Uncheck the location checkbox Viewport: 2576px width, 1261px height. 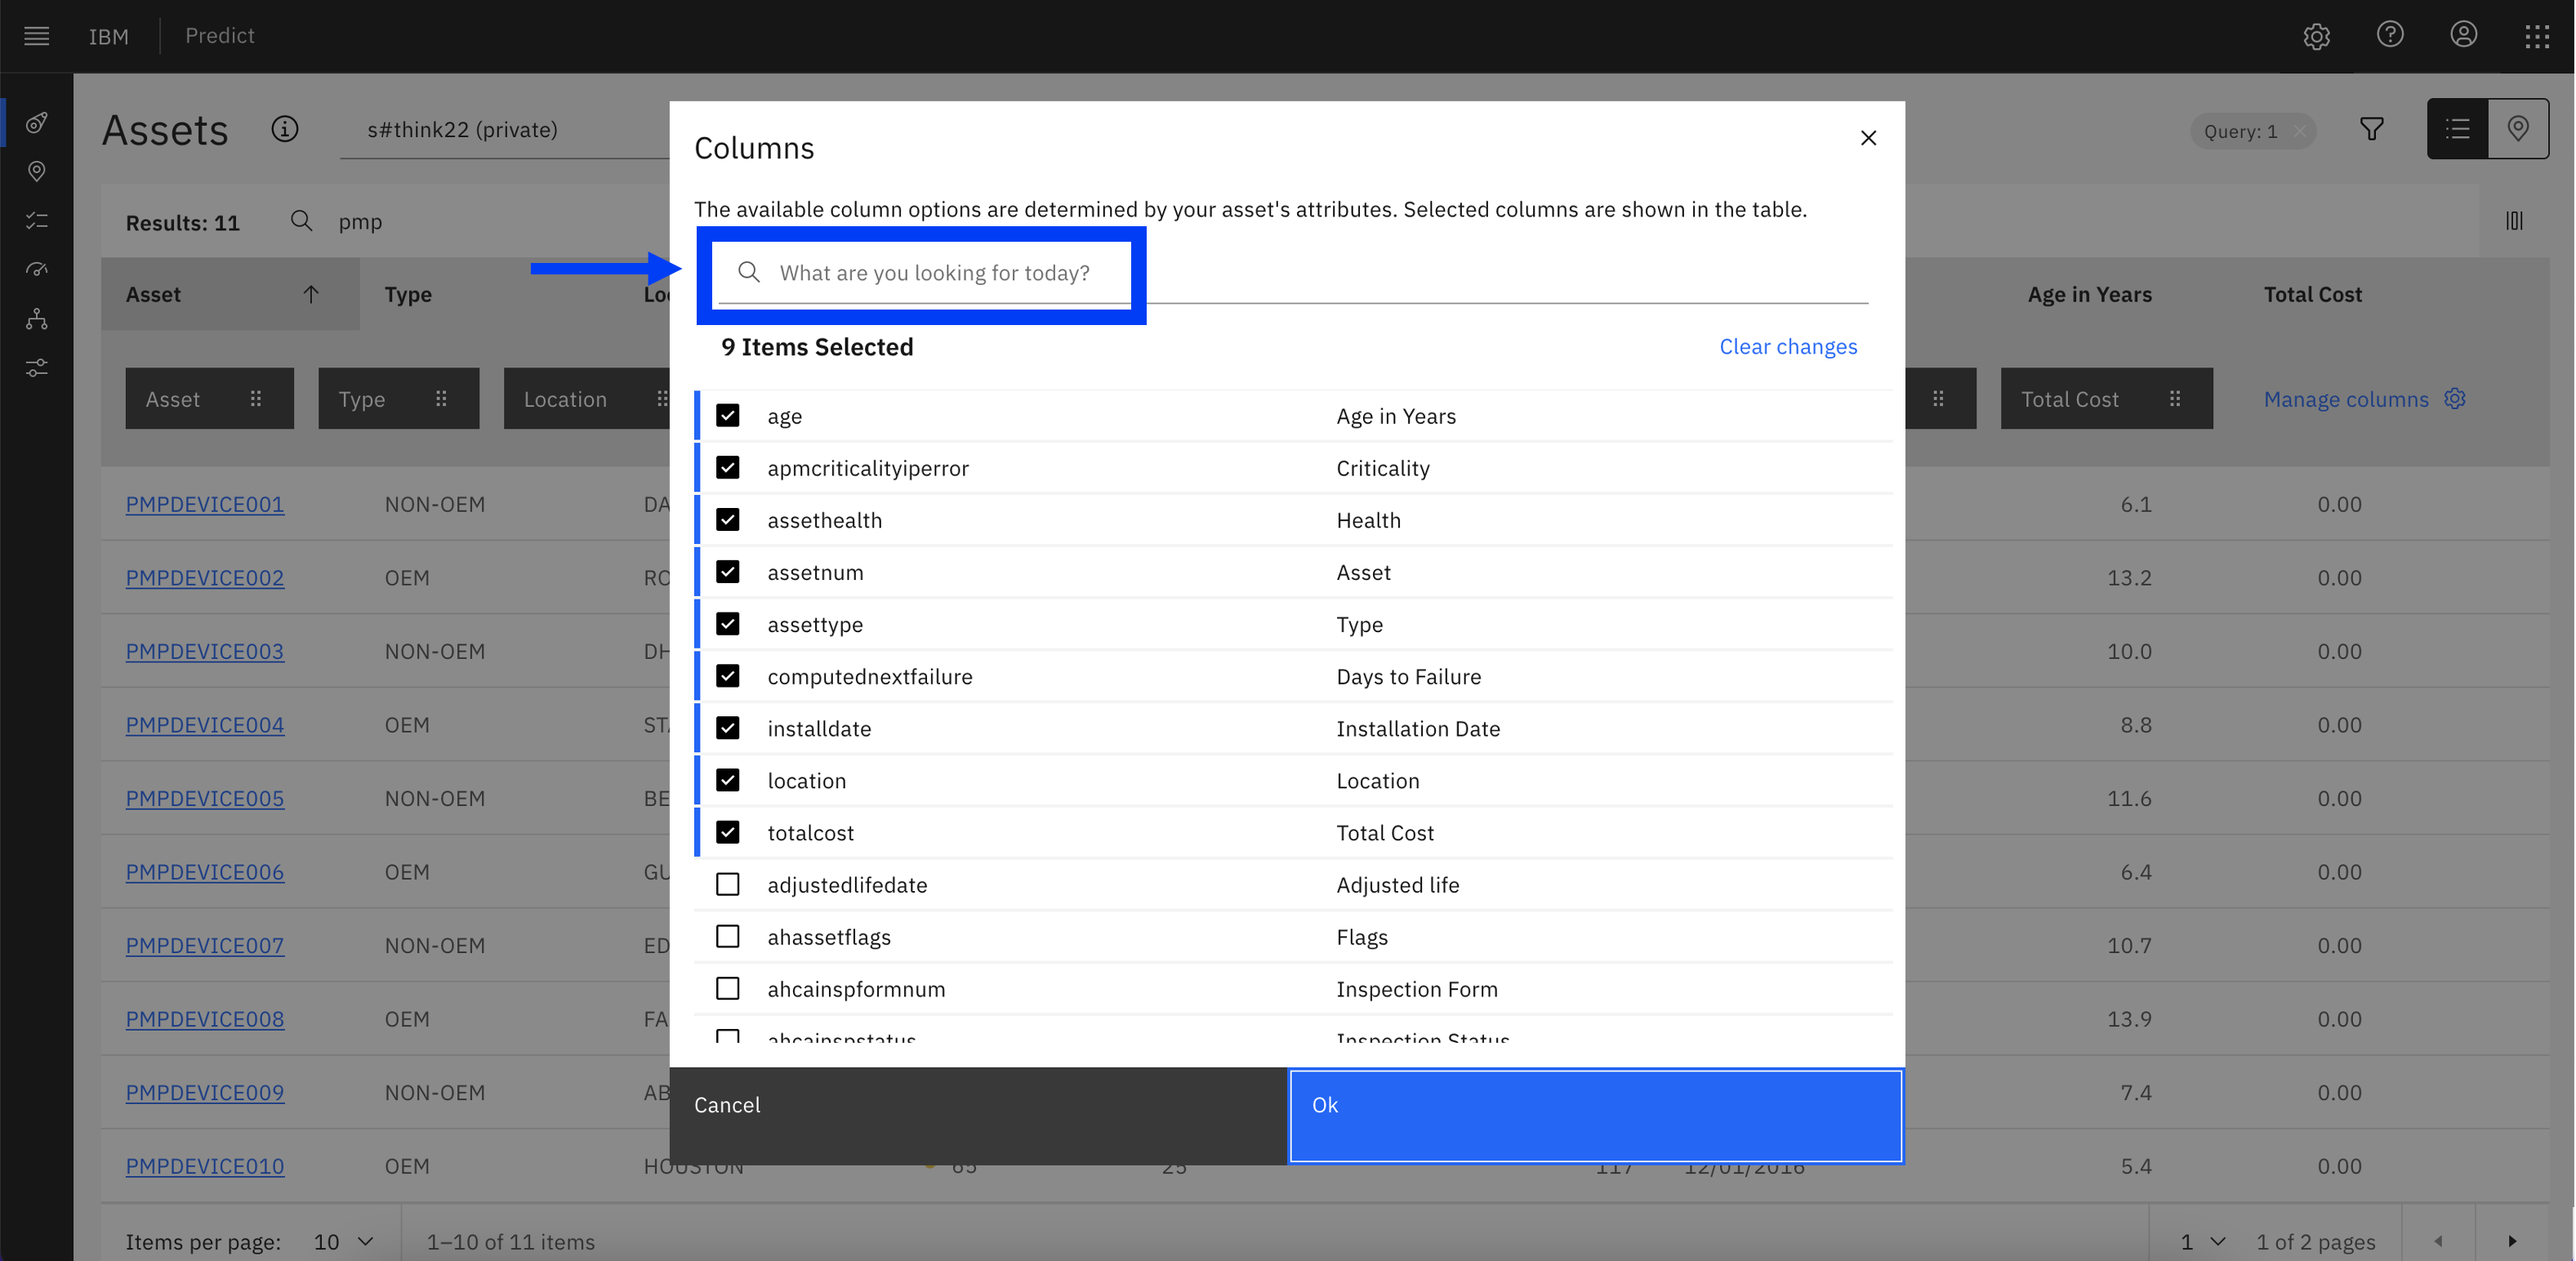tap(728, 779)
